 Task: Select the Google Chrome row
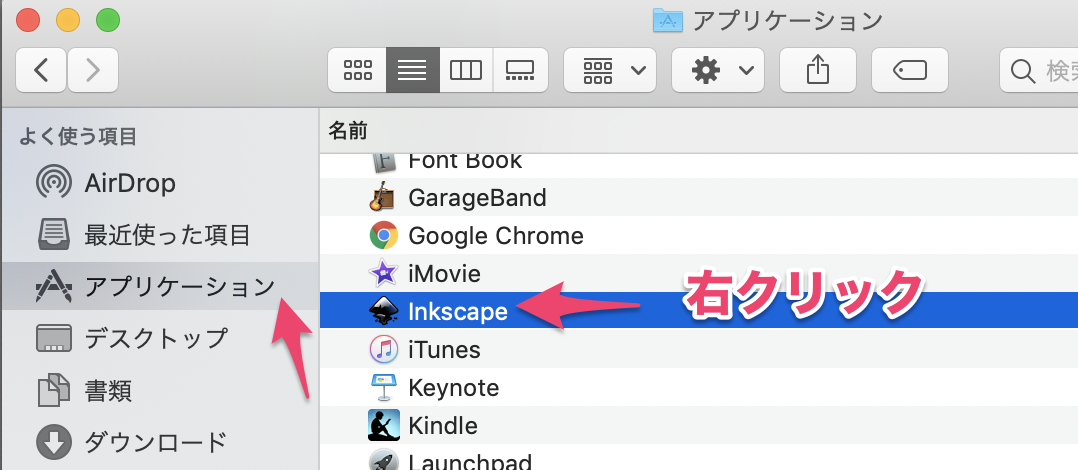point(699,236)
